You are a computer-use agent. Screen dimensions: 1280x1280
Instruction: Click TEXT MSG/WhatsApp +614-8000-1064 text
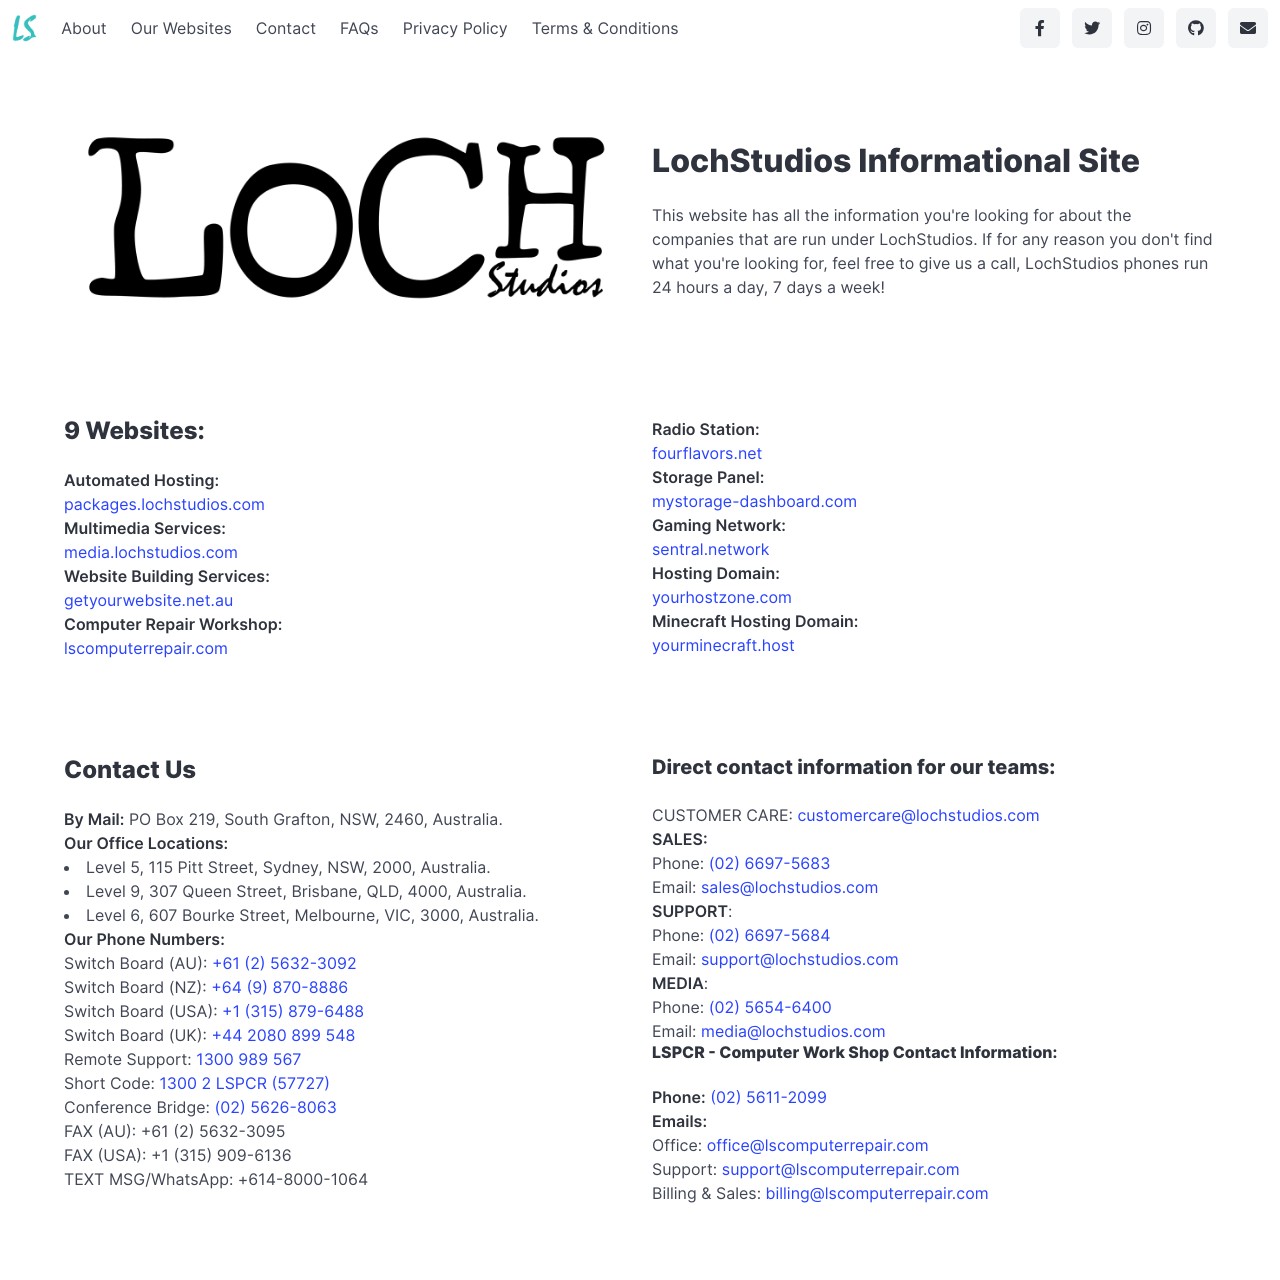click(216, 1179)
